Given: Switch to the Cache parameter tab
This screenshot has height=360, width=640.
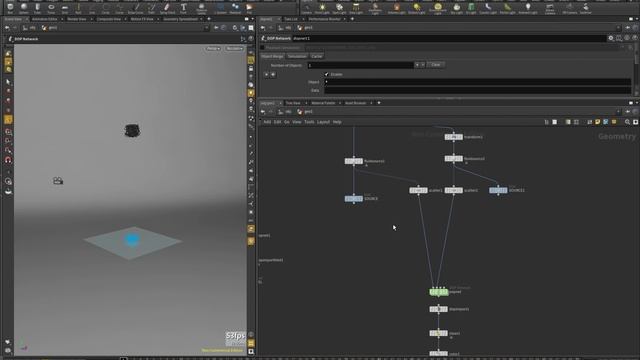Looking at the screenshot, I should click(x=317, y=56).
